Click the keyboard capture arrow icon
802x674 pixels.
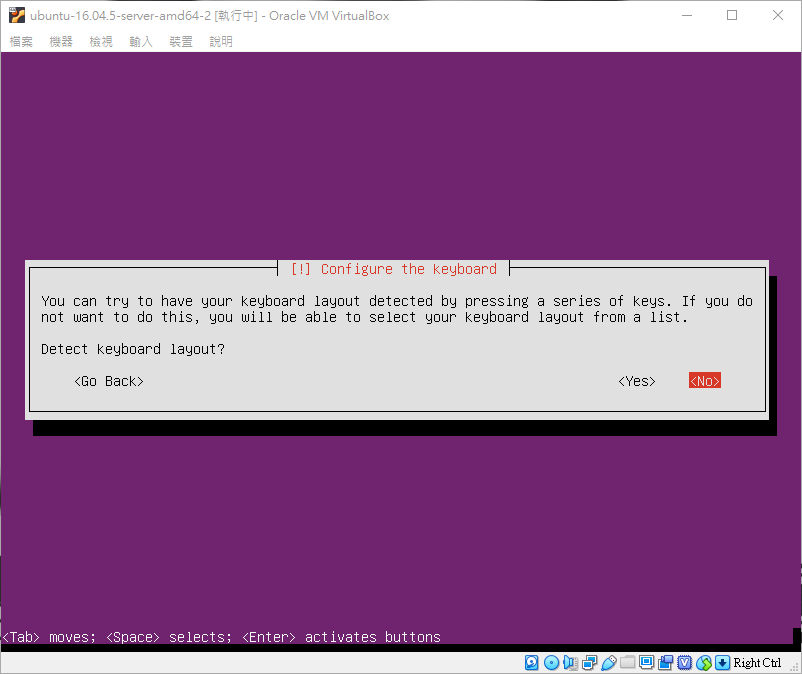coord(722,663)
